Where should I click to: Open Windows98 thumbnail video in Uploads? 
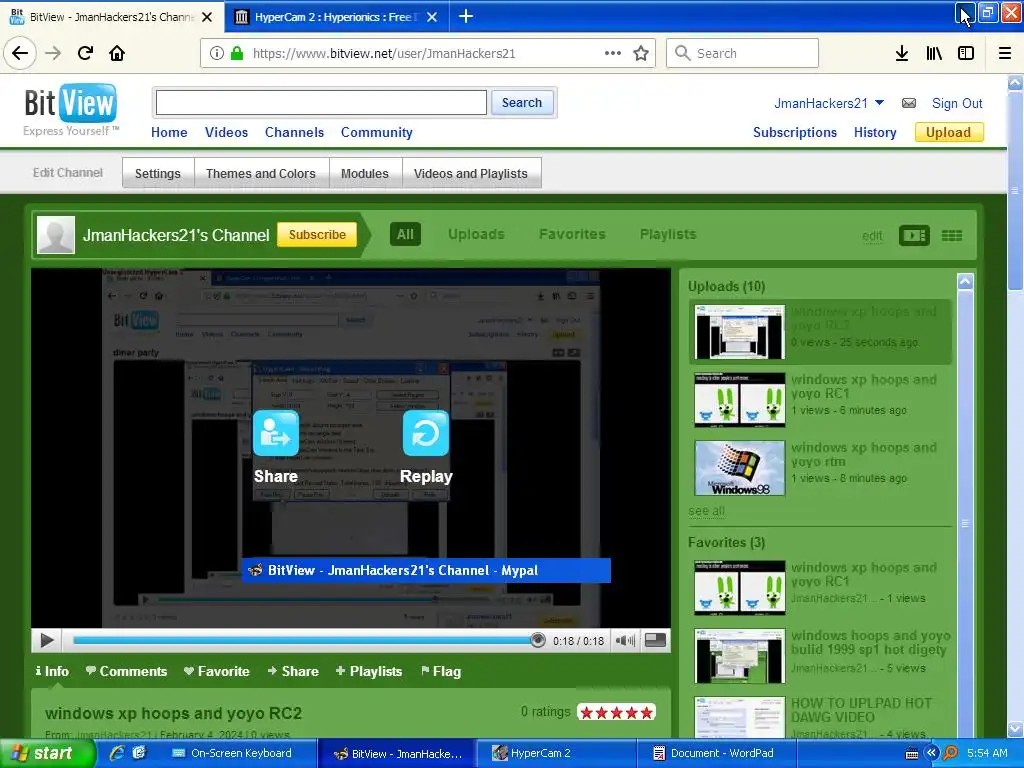click(x=740, y=468)
